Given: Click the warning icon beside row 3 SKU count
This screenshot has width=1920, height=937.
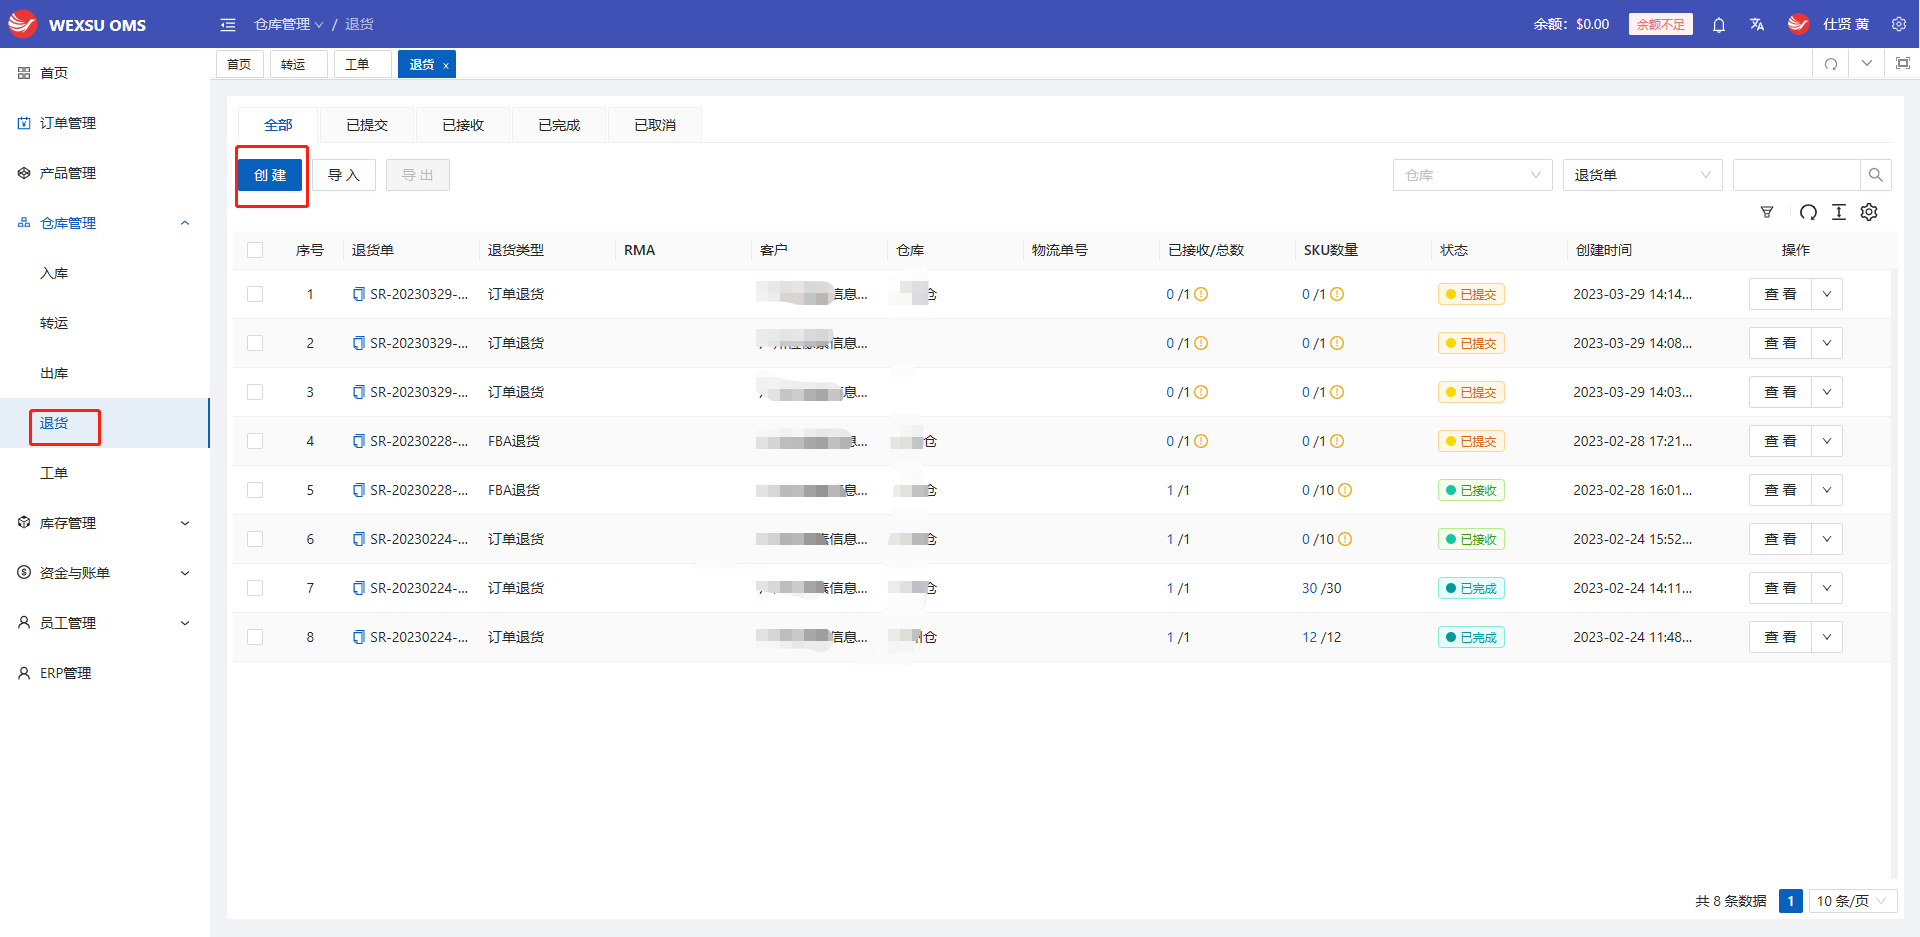Looking at the screenshot, I should coord(1337,392).
